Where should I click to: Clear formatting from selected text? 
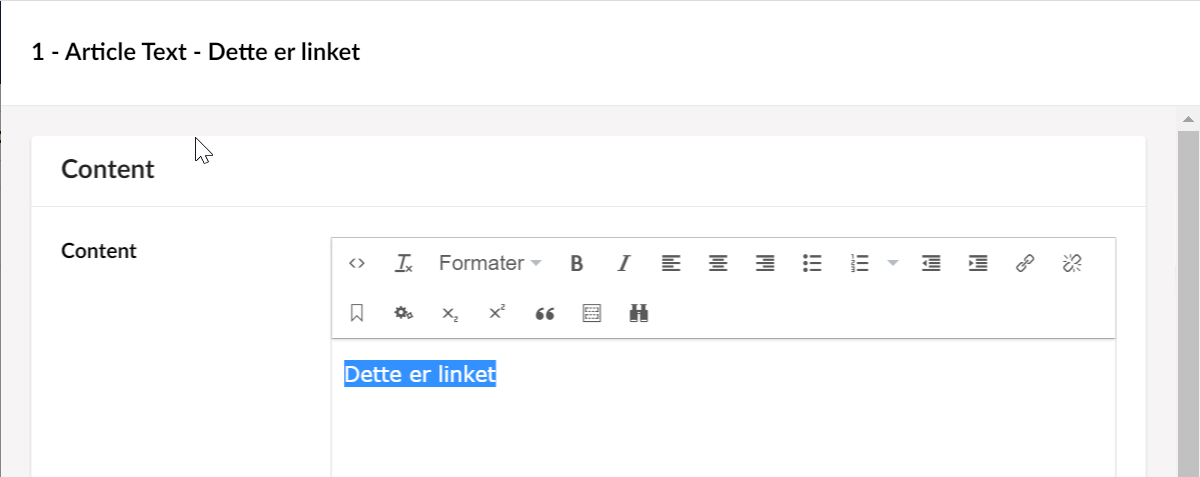(404, 264)
